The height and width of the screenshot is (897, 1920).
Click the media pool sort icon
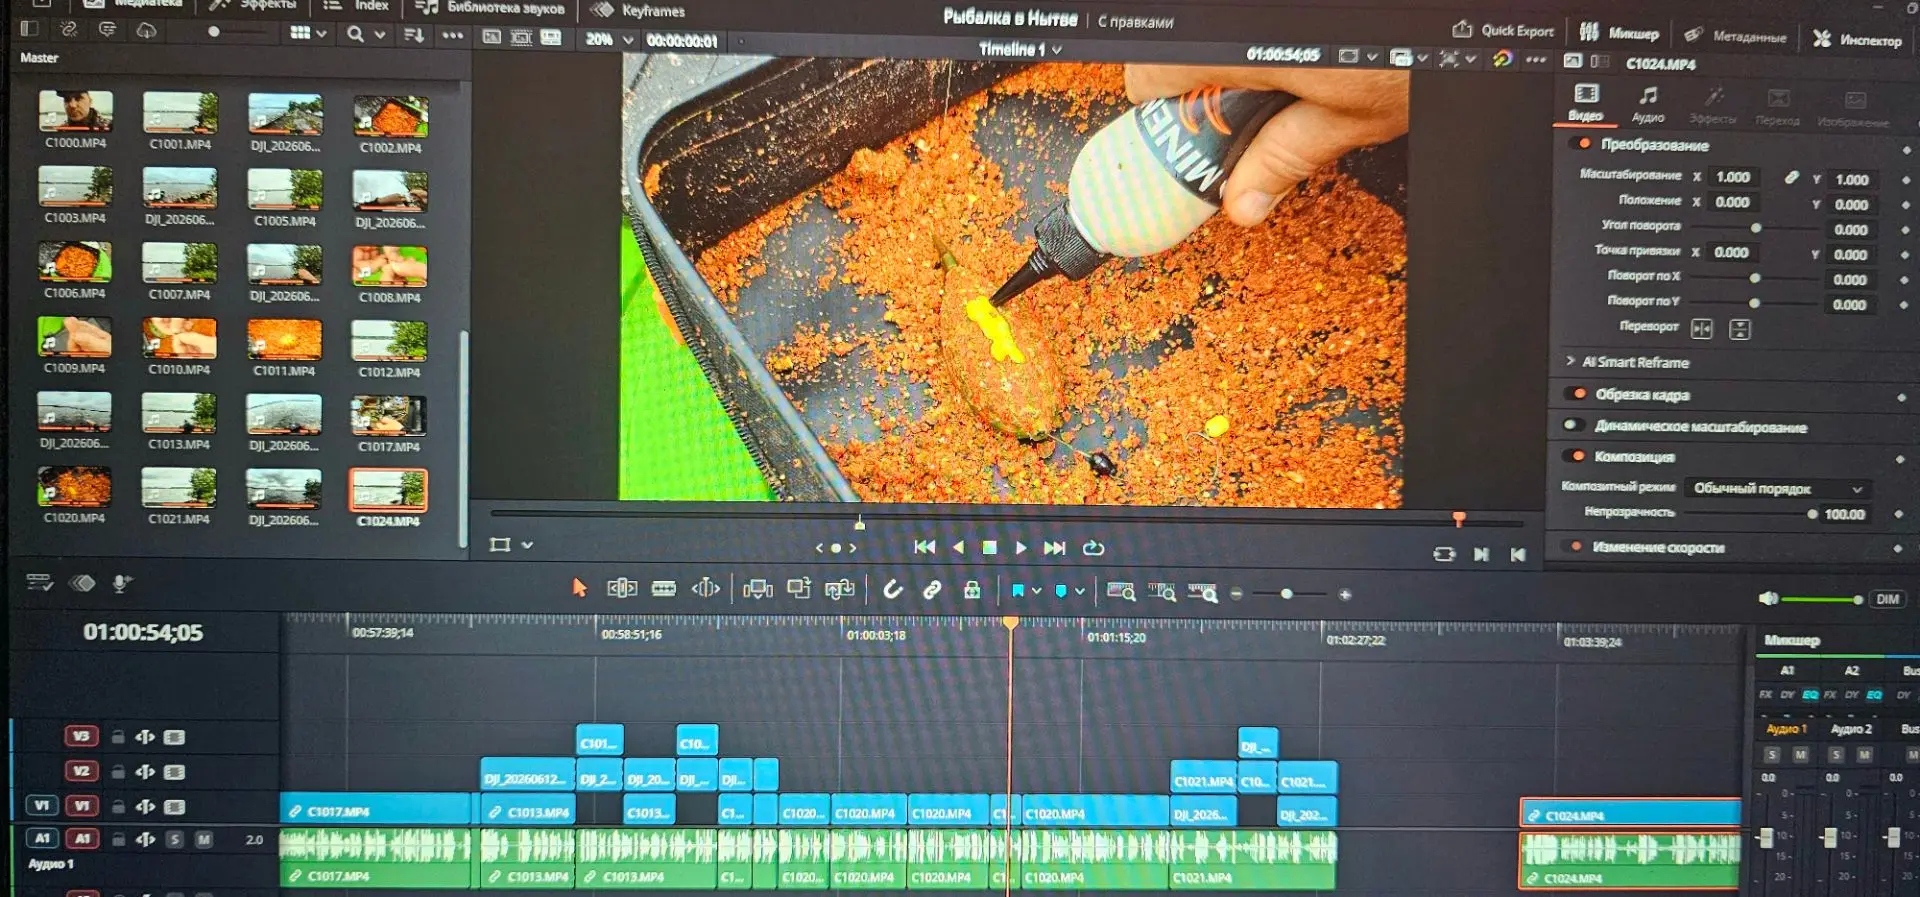click(414, 35)
